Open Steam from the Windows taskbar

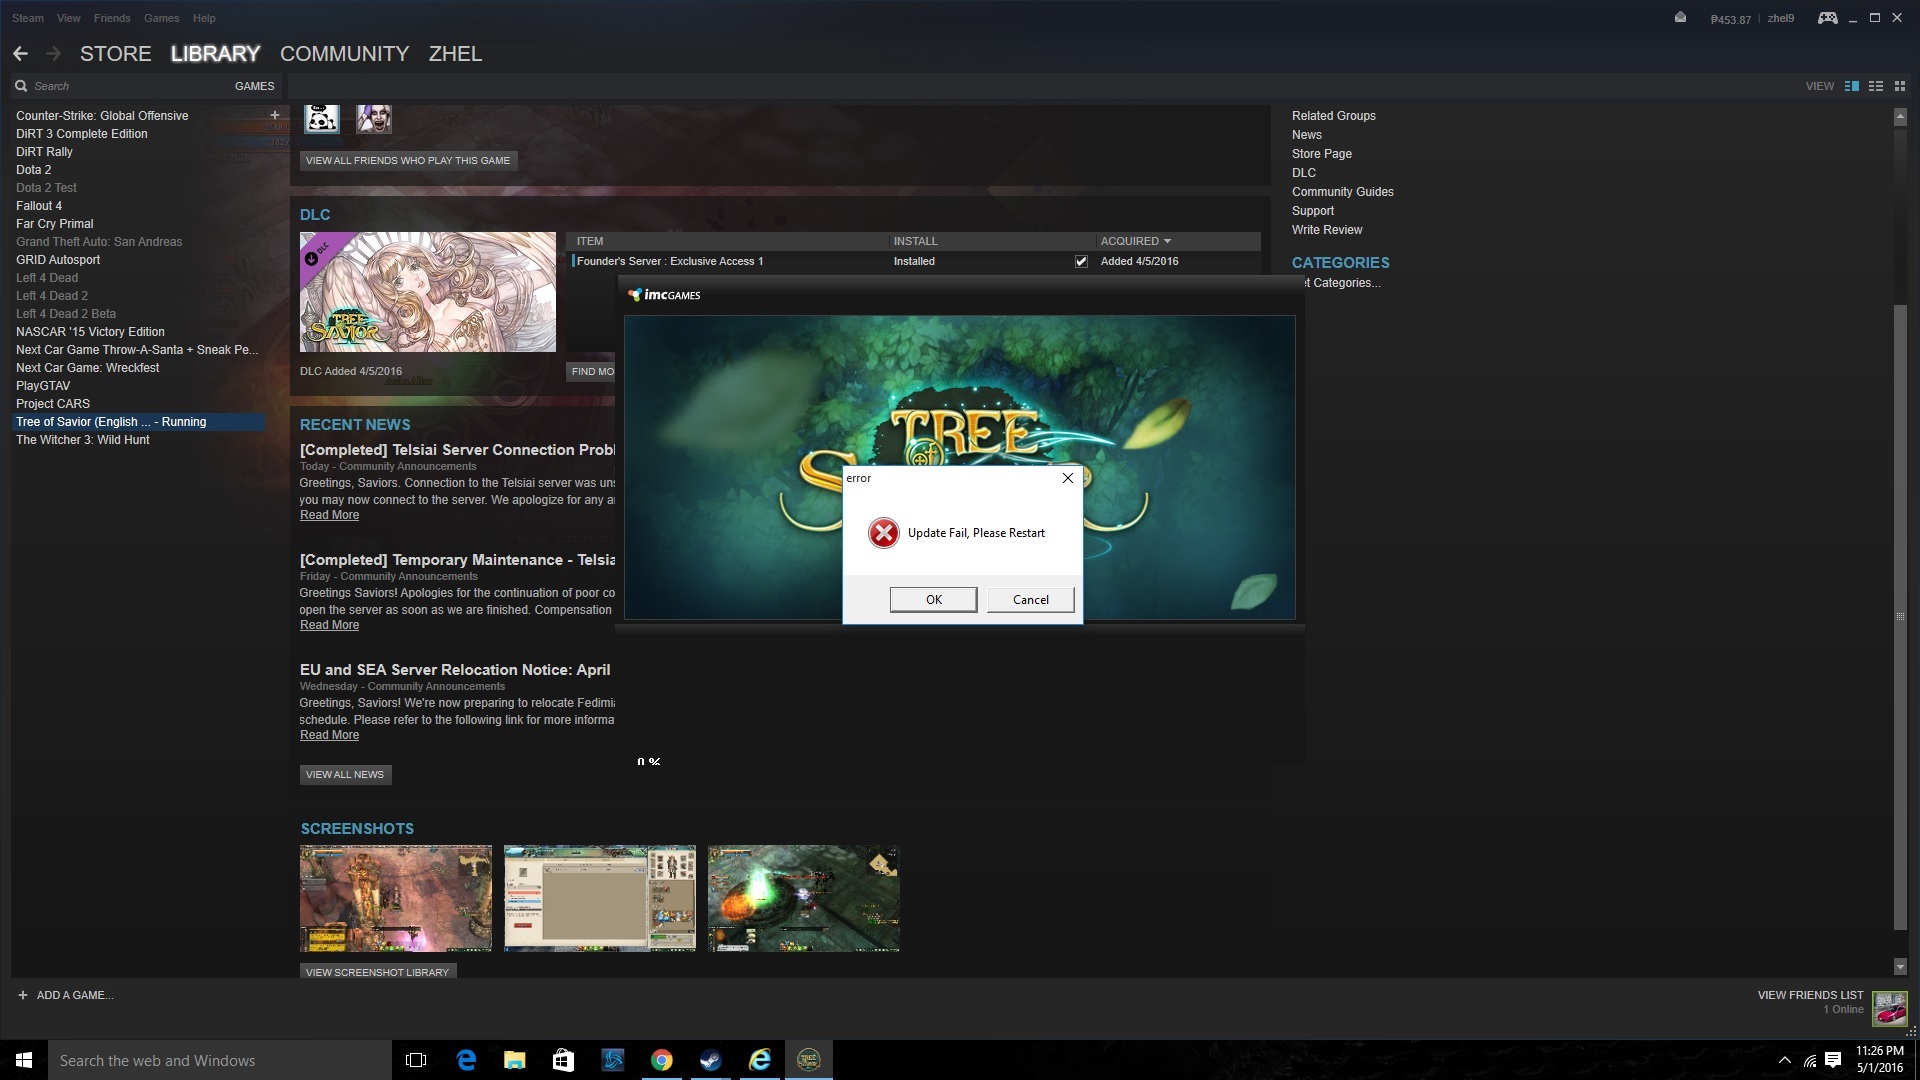click(x=710, y=1060)
